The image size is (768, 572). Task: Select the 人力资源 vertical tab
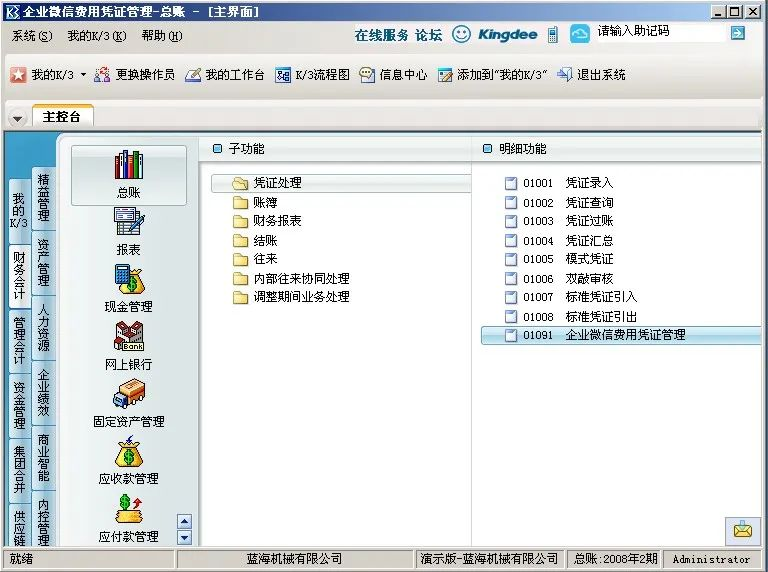(x=44, y=328)
